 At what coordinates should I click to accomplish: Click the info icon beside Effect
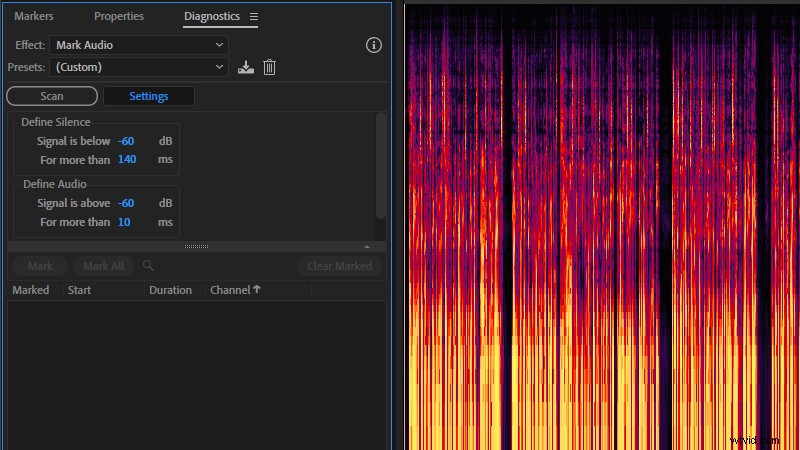[x=373, y=45]
